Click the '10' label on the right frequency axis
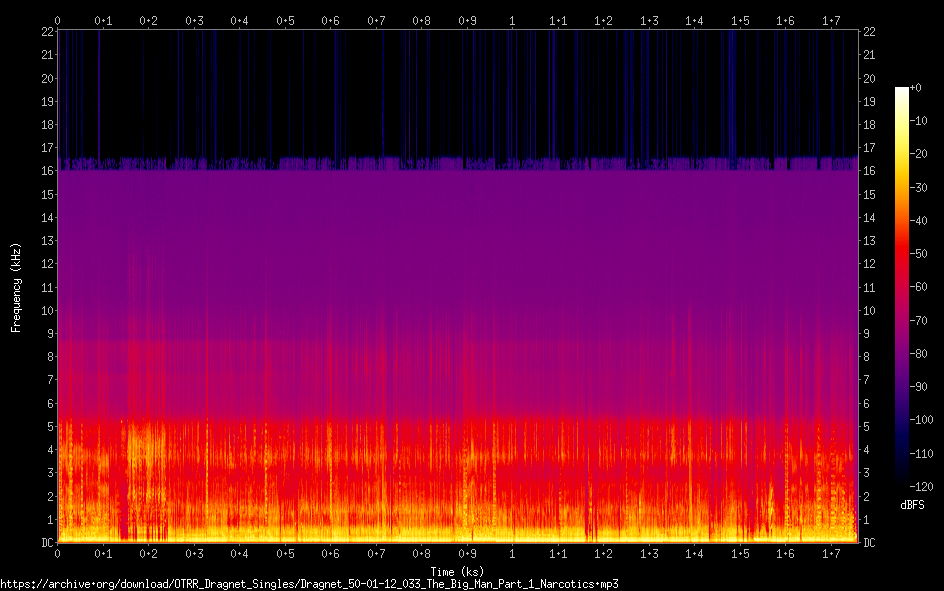 (x=869, y=310)
